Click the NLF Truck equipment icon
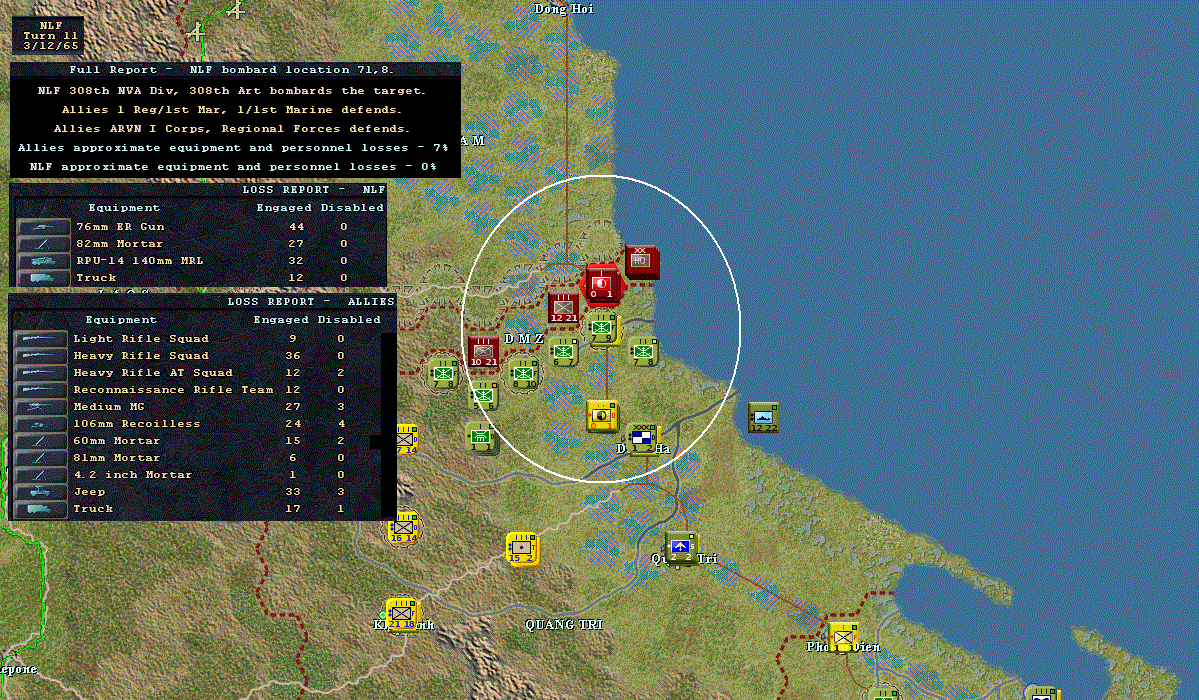This screenshot has height=700, width=1199. 43,278
